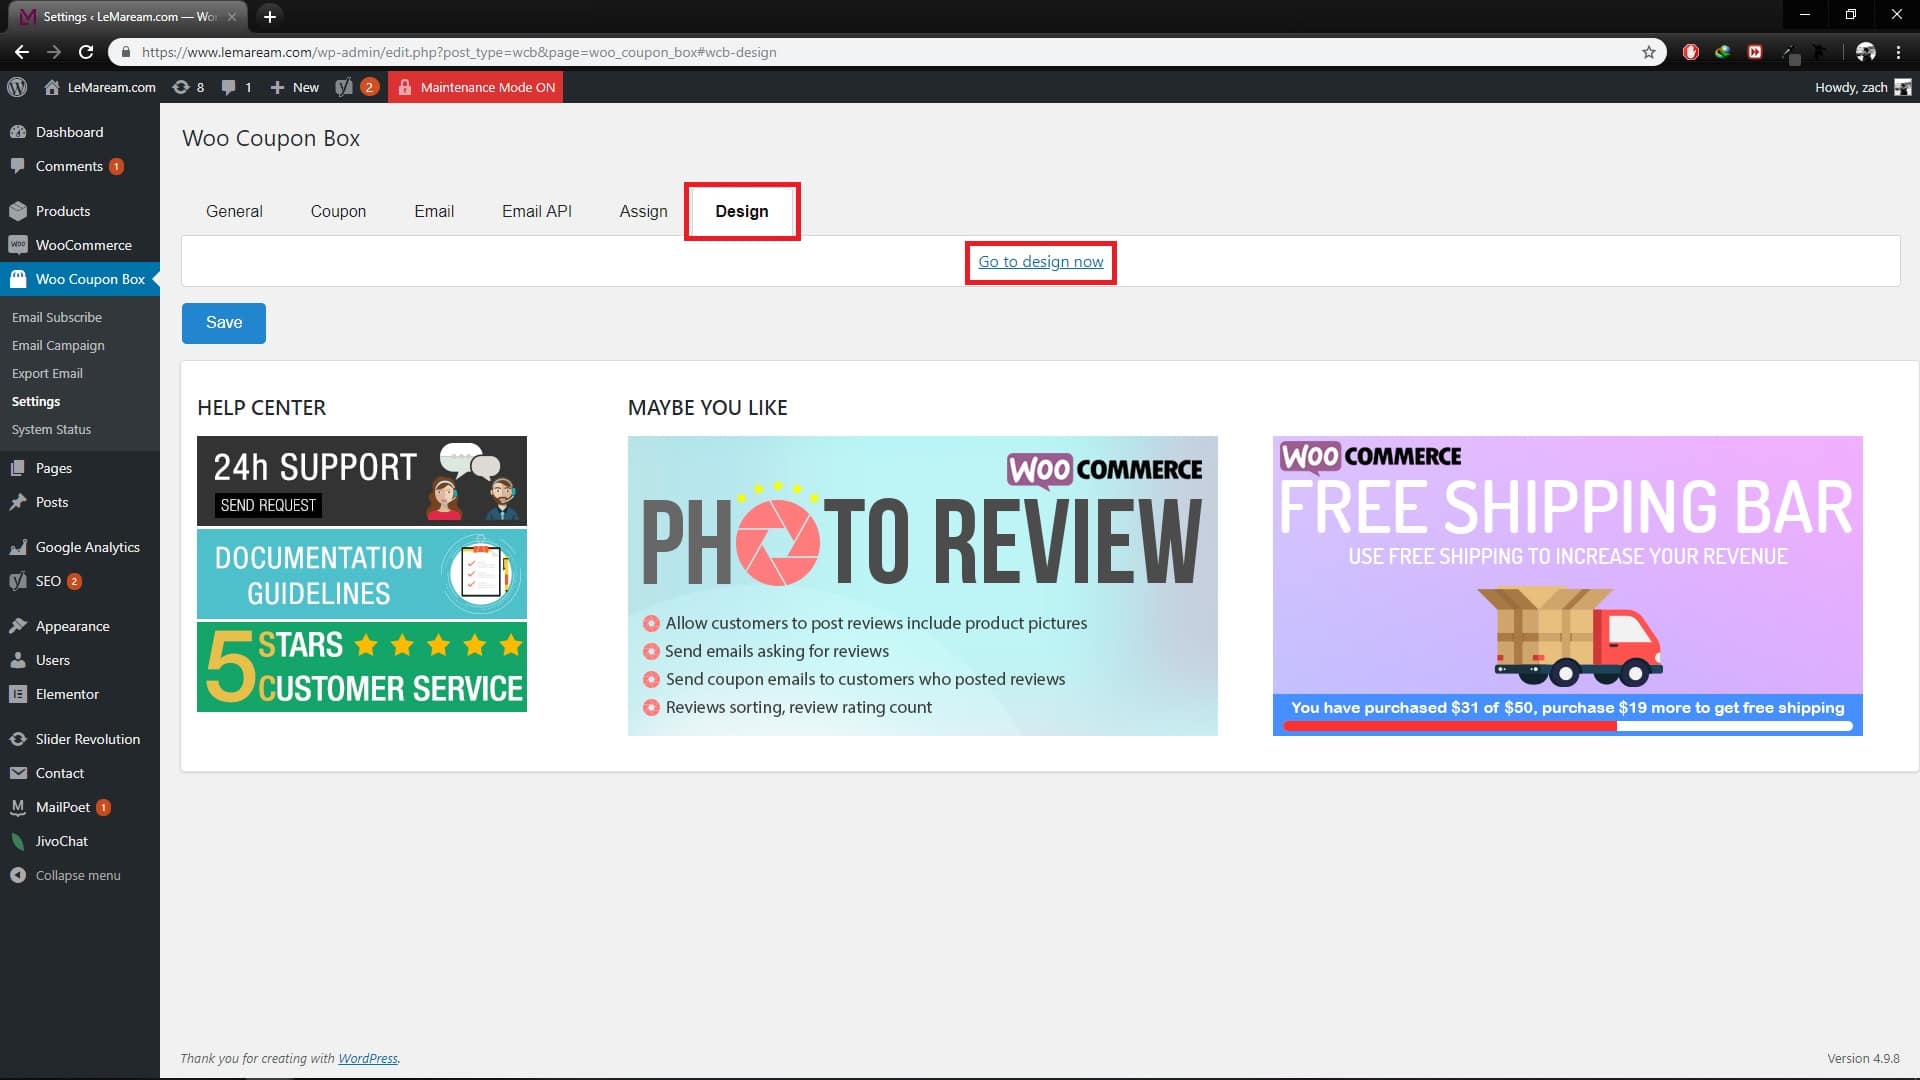The height and width of the screenshot is (1080, 1920).
Task: Open Settings submenu item
Action: (x=36, y=401)
